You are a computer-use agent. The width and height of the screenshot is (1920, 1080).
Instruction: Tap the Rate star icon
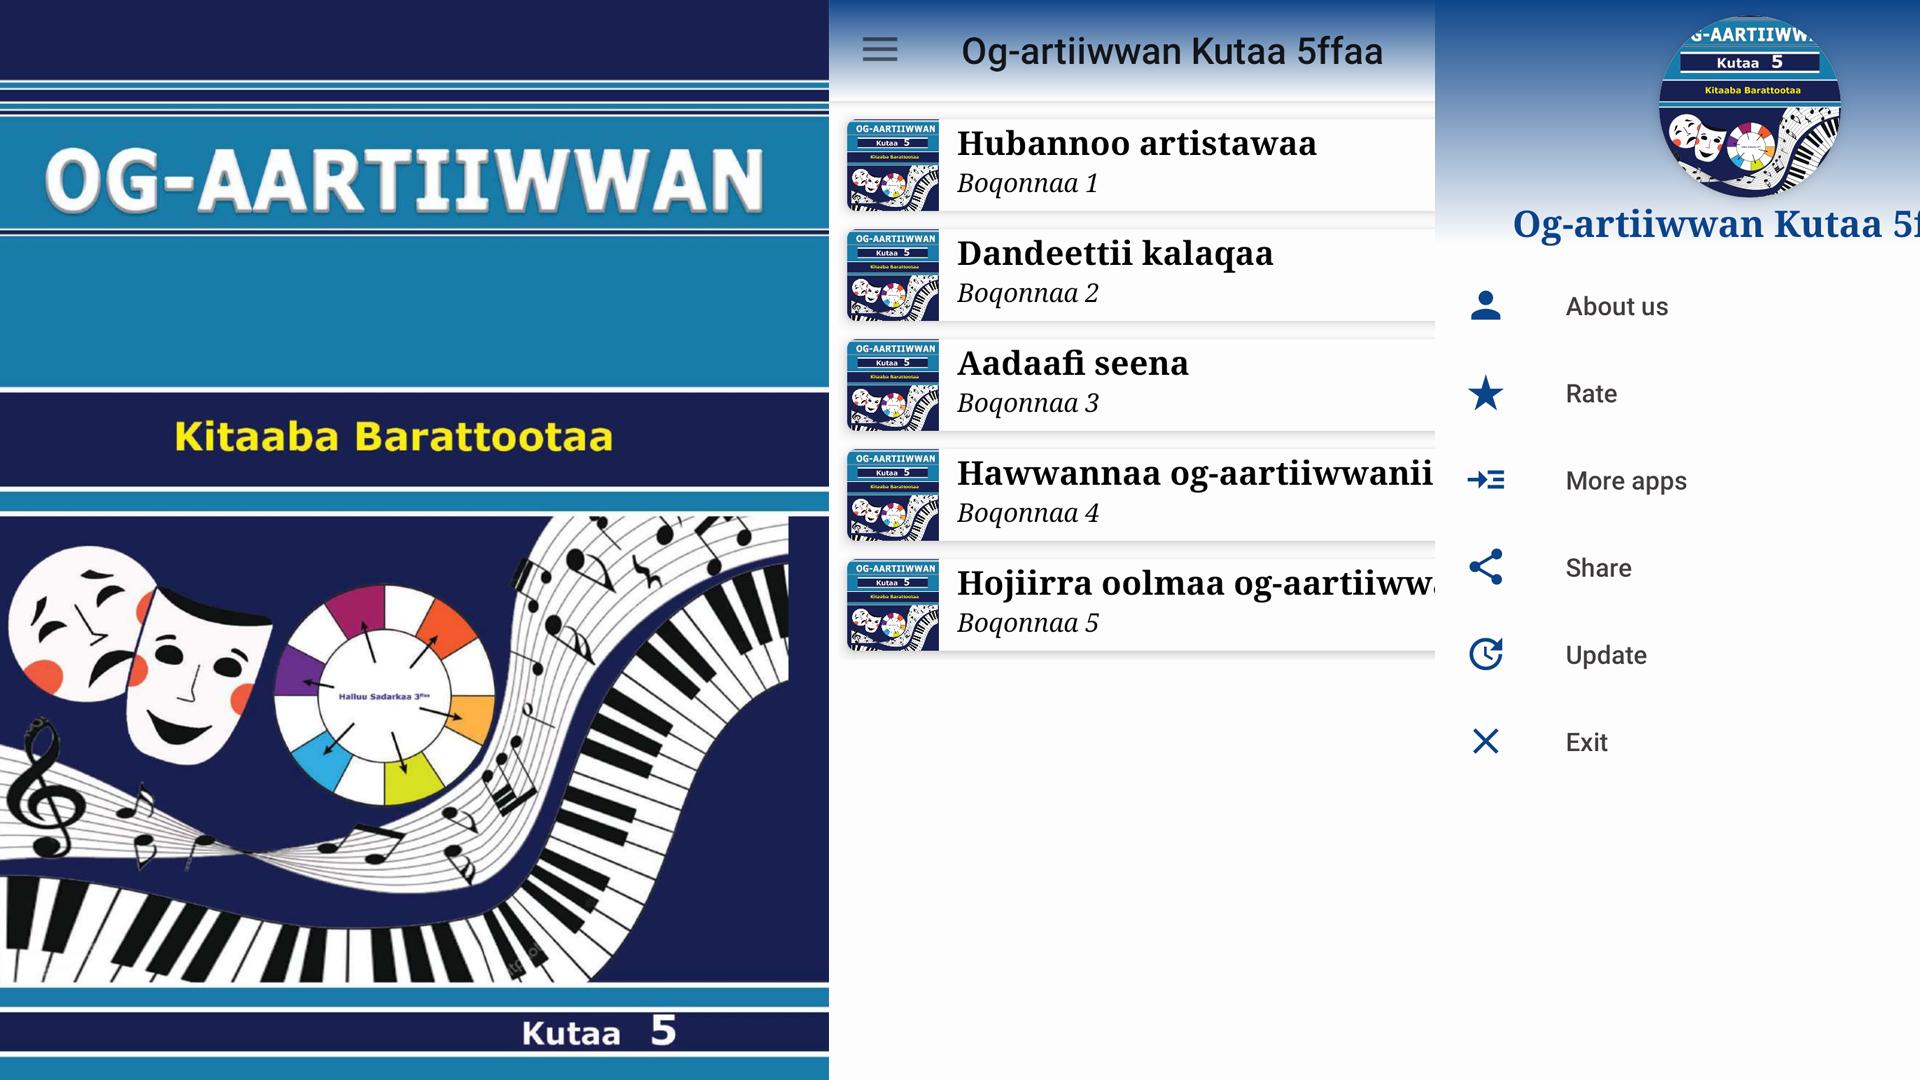tap(1486, 393)
